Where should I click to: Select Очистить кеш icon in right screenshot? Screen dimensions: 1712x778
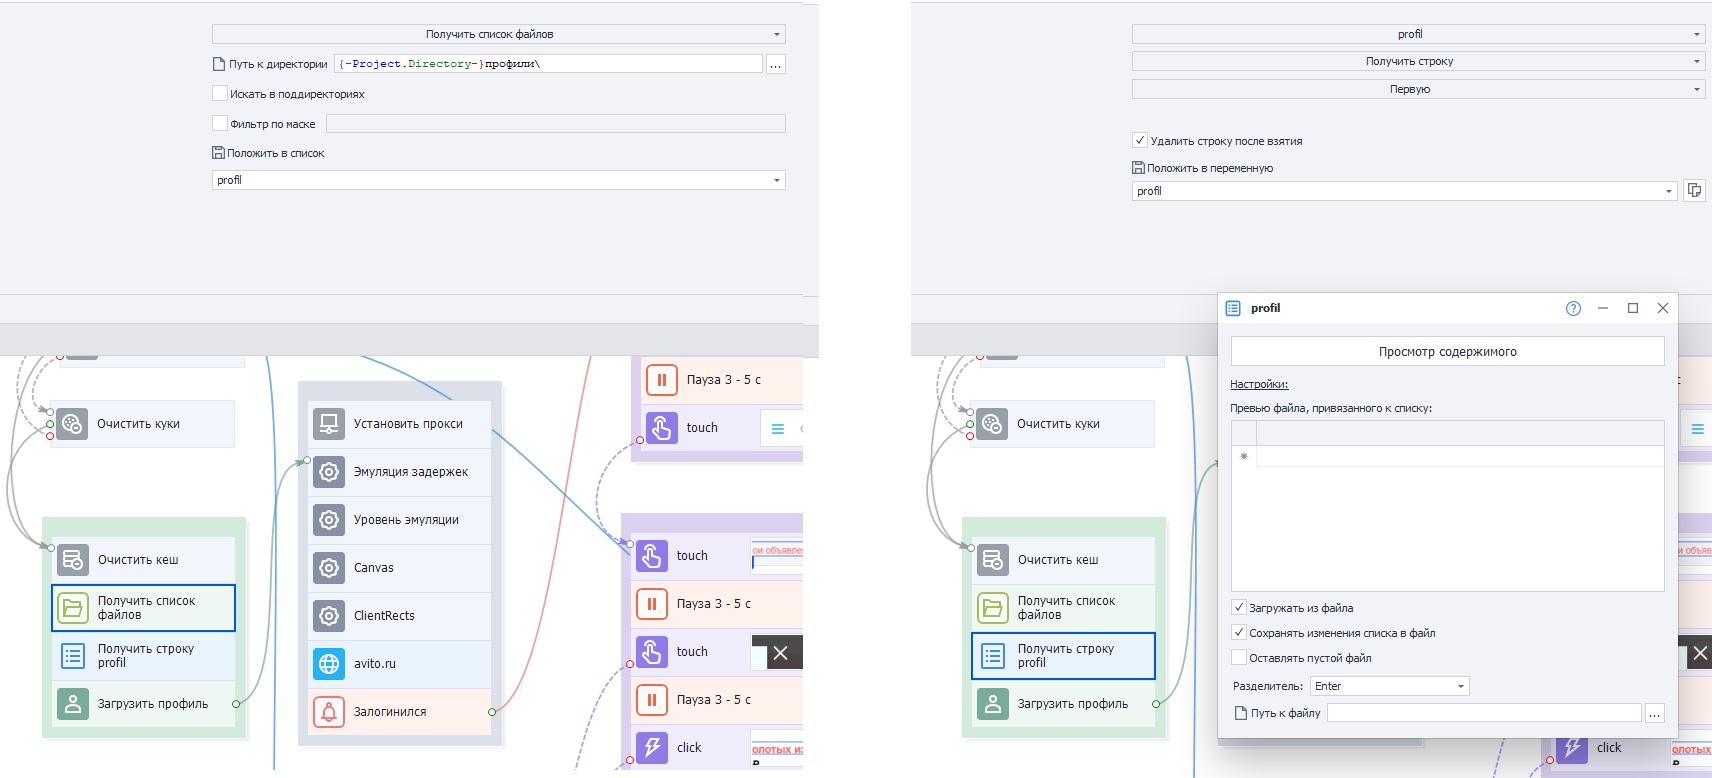993,559
